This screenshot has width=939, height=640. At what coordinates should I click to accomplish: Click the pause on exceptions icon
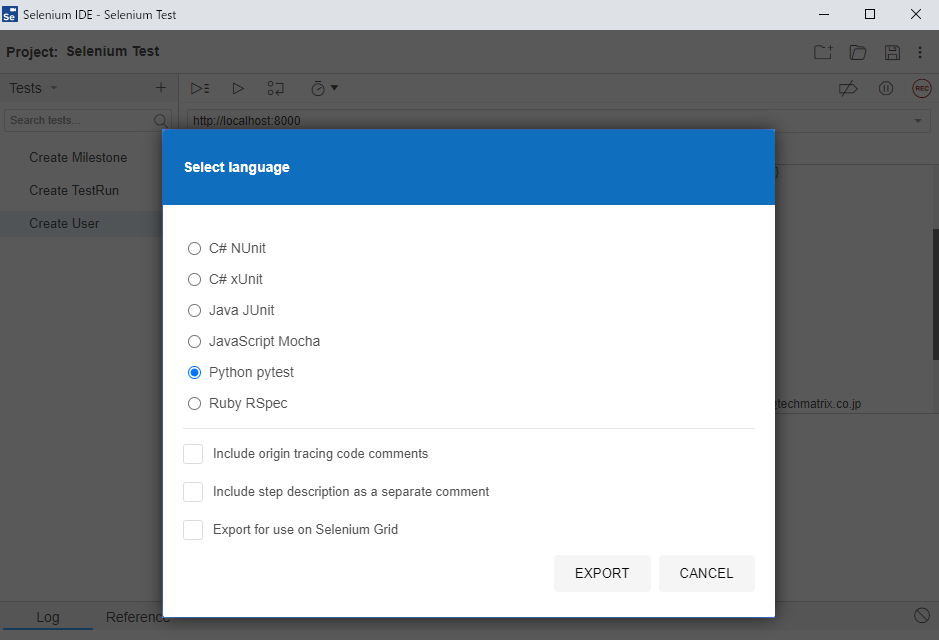coord(886,89)
